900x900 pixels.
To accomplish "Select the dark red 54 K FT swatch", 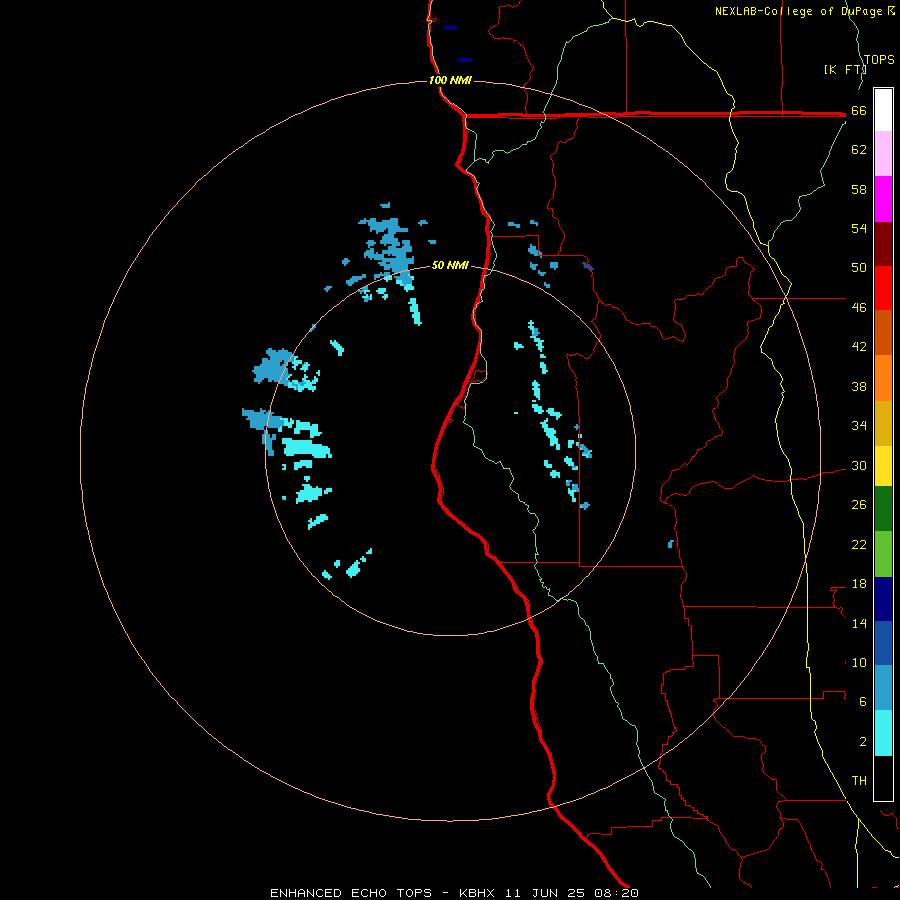I will [883, 243].
